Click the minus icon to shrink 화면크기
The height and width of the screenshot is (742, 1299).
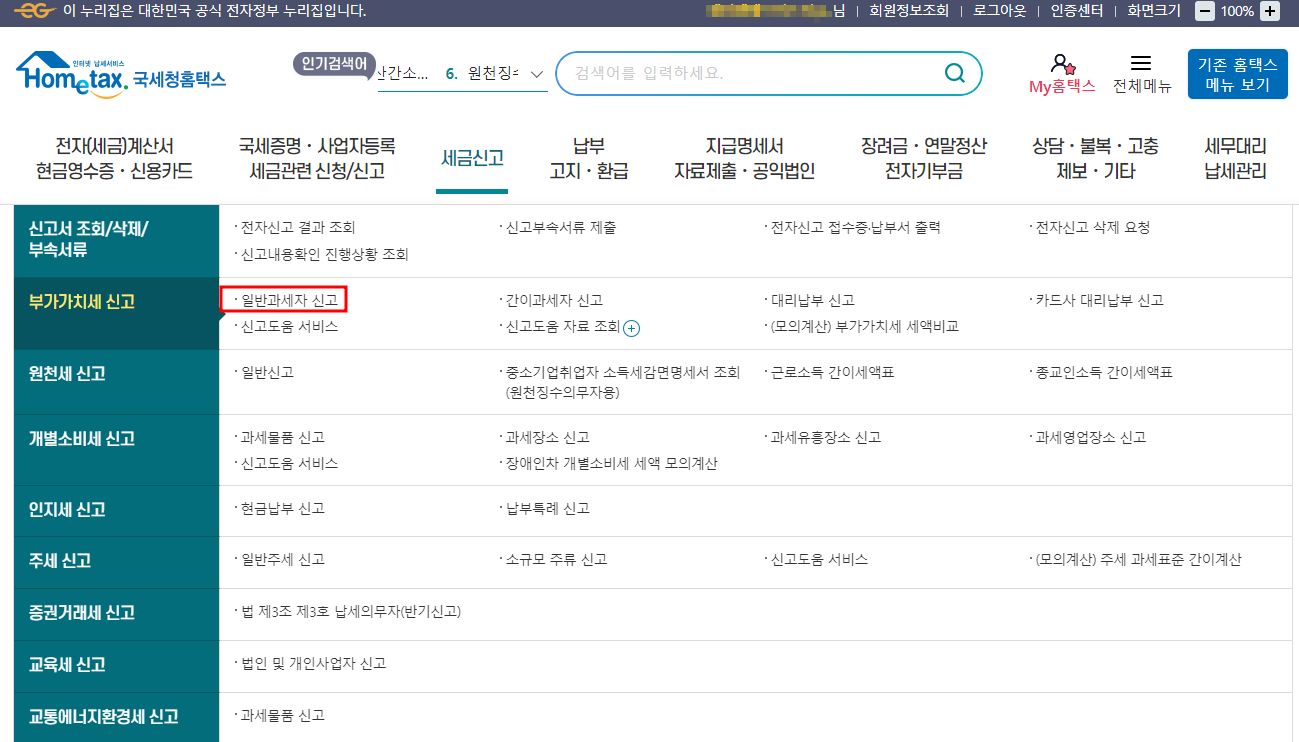[x=1206, y=12]
